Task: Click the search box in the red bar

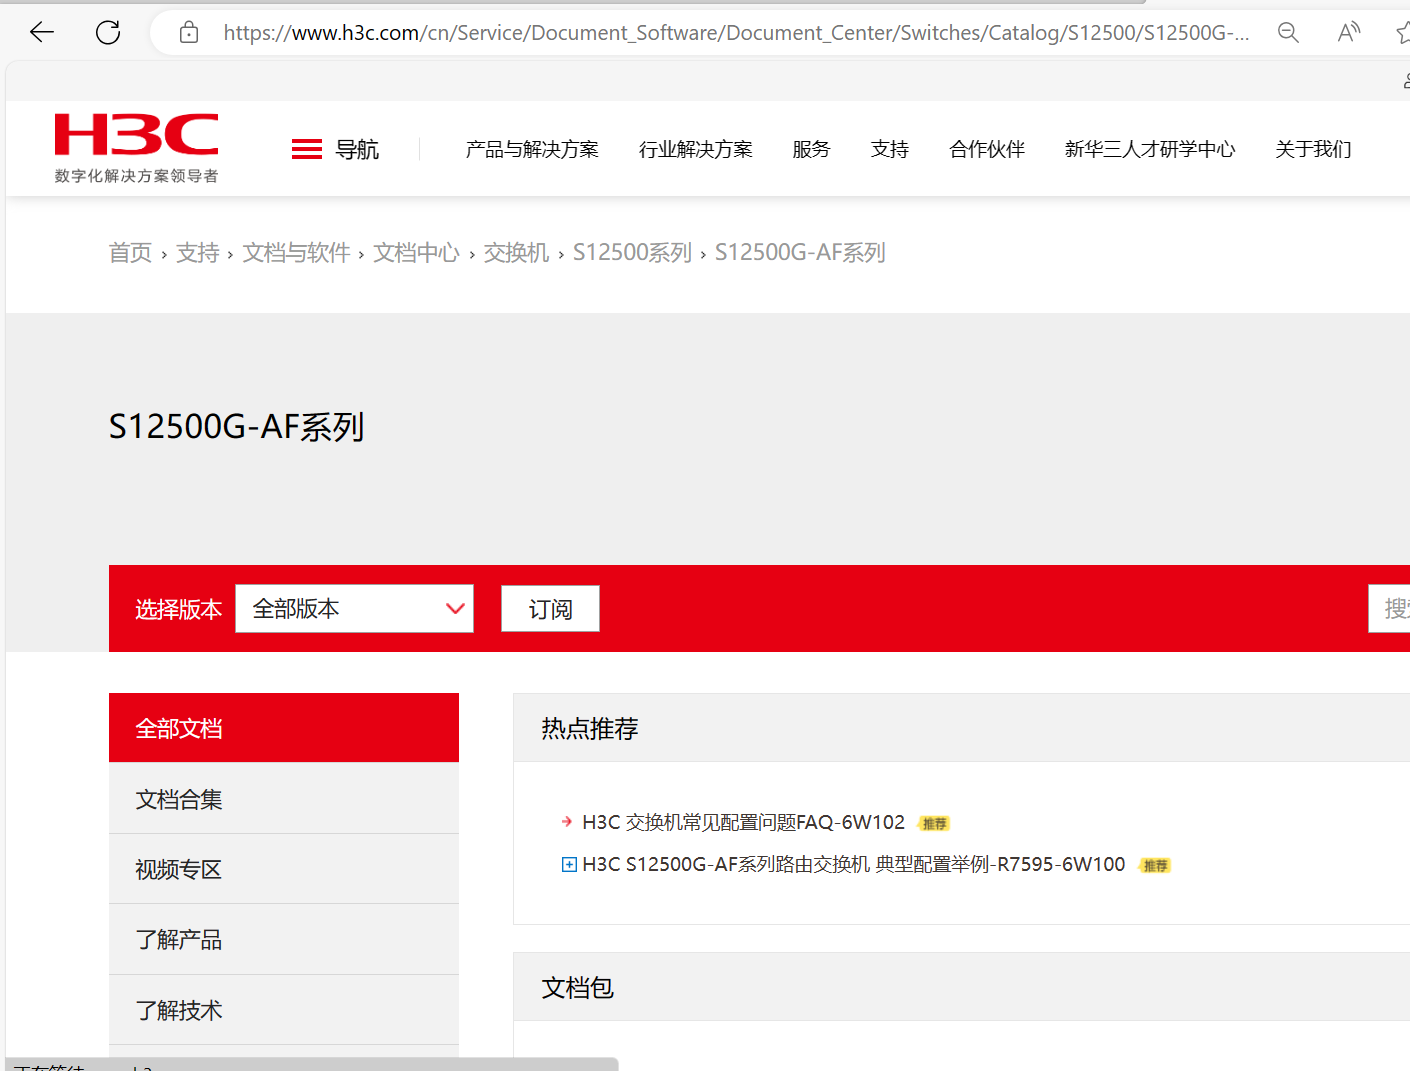Action: (x=1389, y=608)
